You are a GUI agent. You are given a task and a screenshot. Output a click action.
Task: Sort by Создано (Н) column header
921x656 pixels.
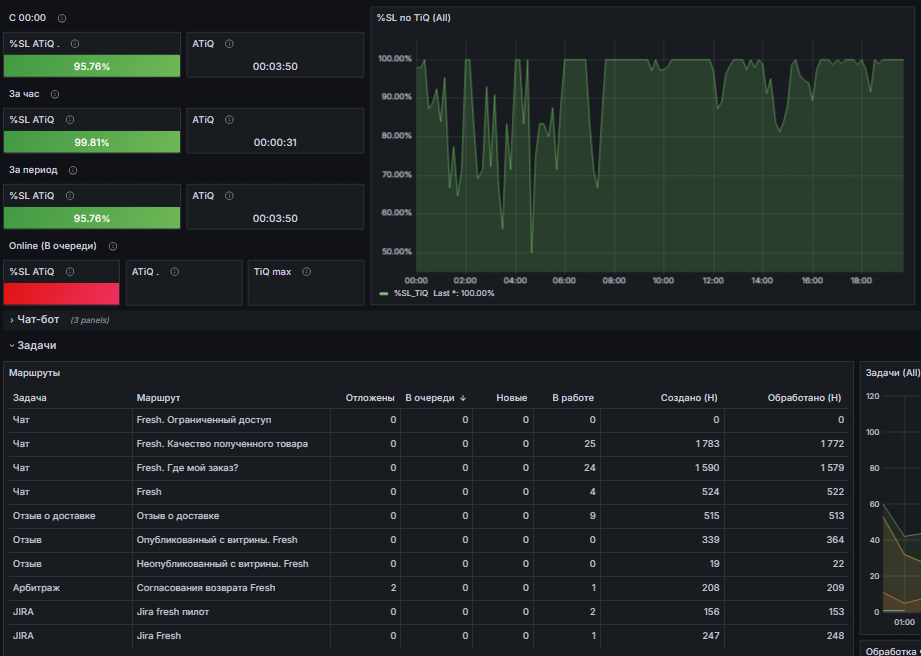(x=688, y=398)
